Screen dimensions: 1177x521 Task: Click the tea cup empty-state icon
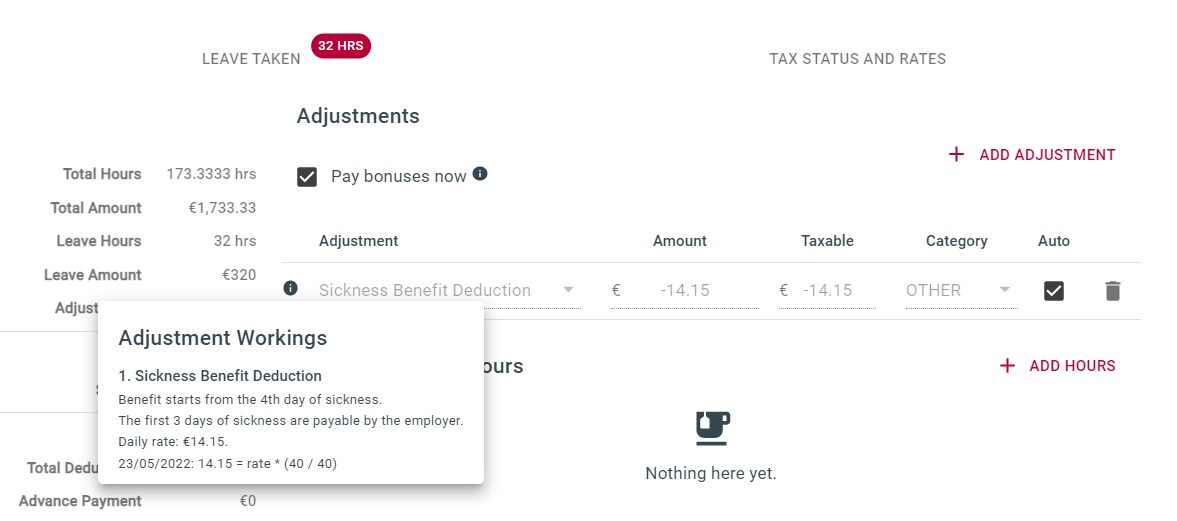point(711,428)
